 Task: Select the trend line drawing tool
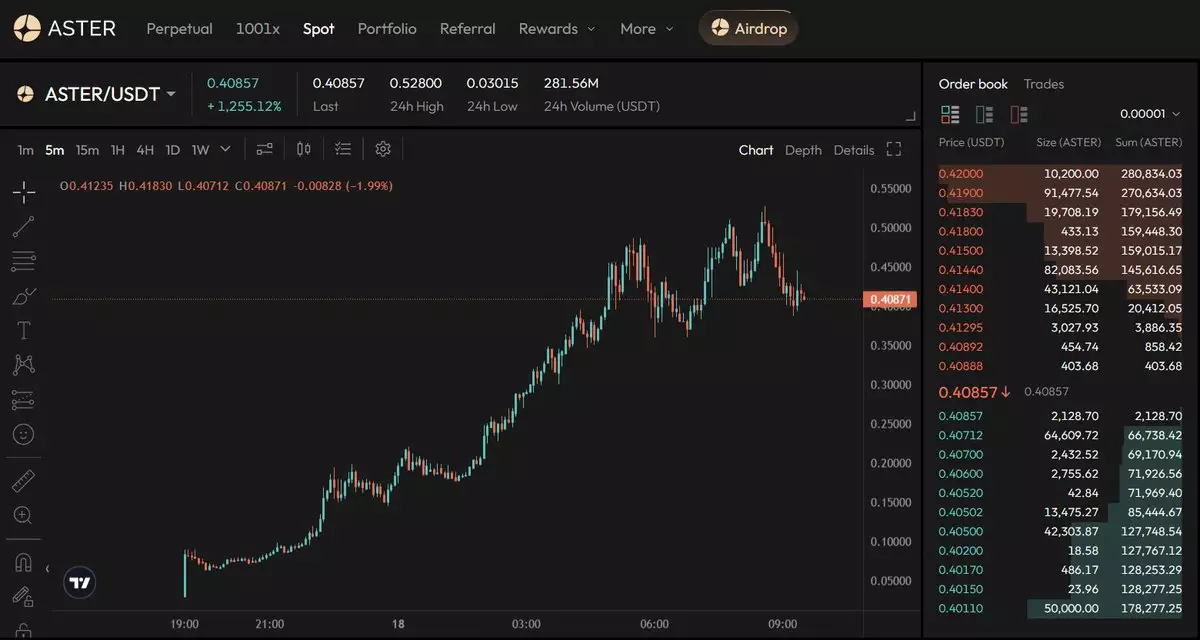tap(24, 227)
